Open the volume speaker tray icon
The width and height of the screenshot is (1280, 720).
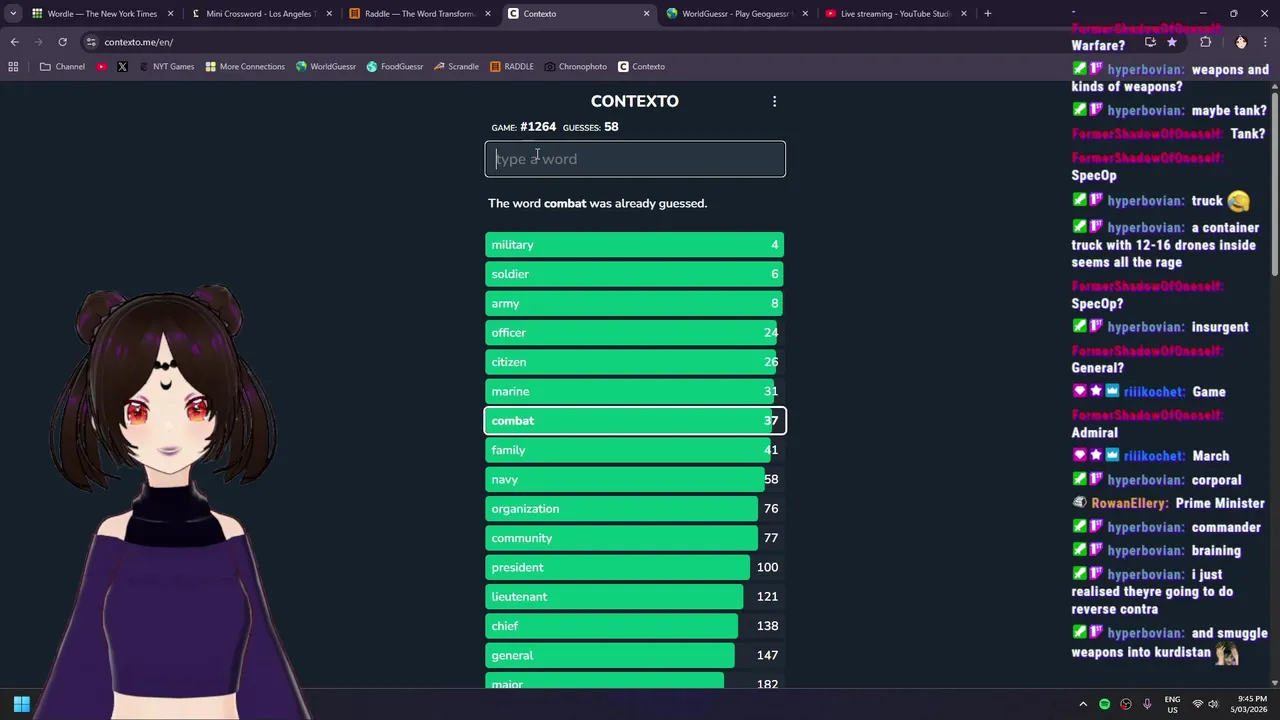coord(1215,704)
